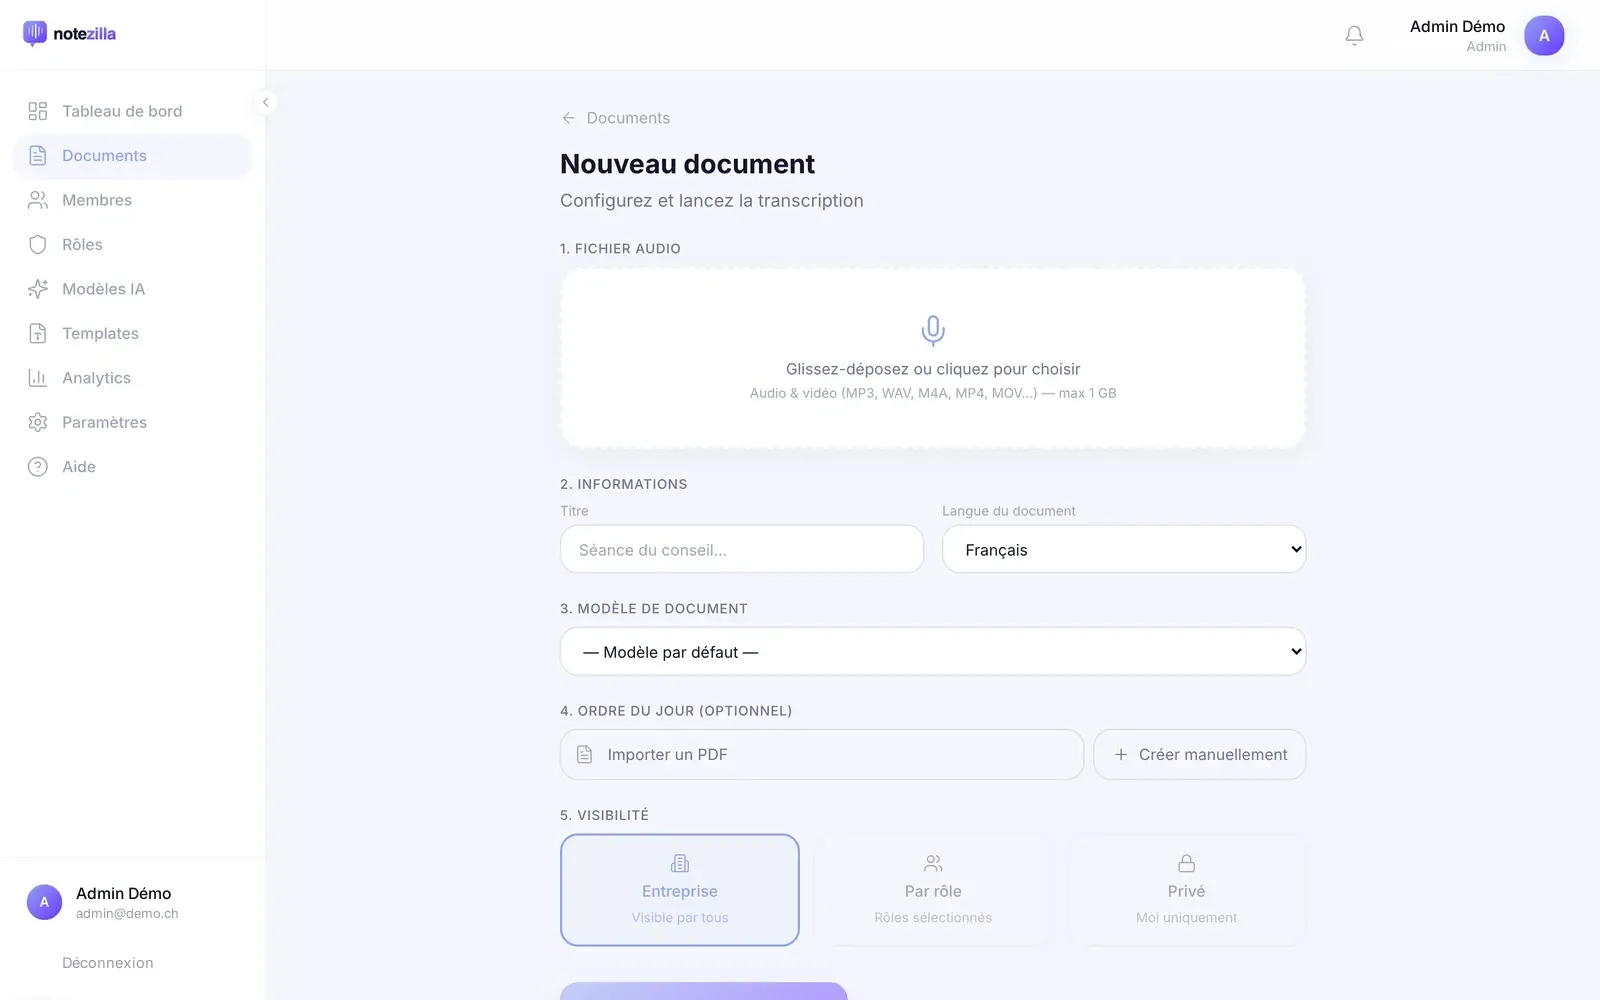Screen dimensions: 1600x1000
Task: Click the Aide question mark icon
Action: (38, 467)
